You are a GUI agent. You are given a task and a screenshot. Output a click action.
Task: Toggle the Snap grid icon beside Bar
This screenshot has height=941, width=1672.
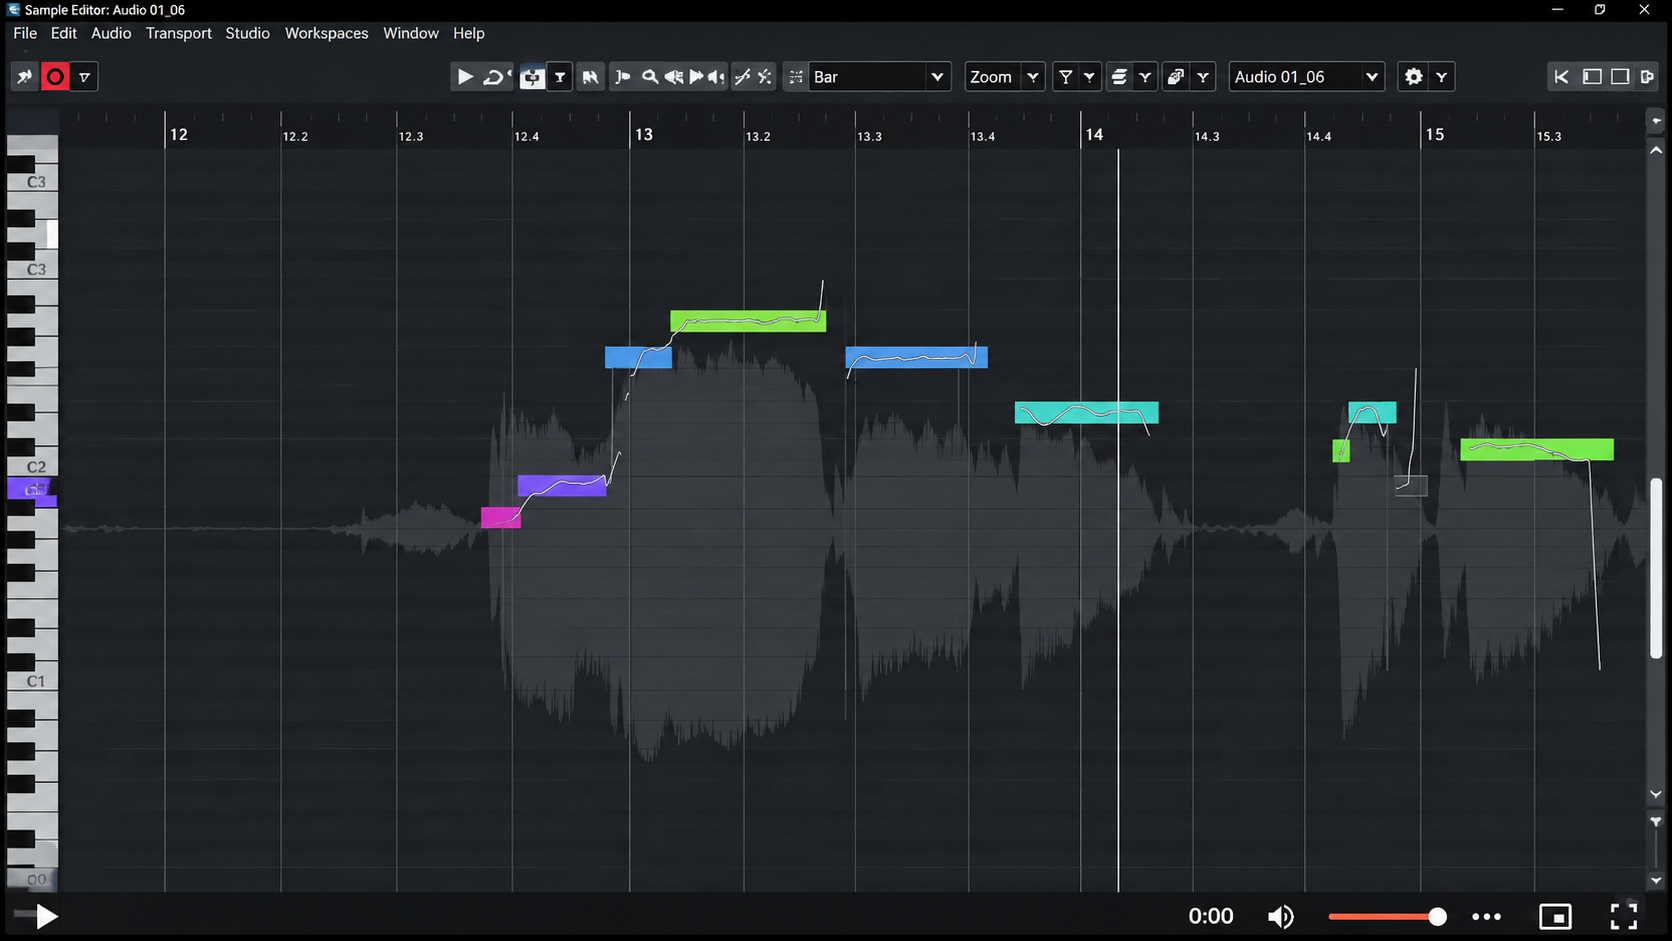[795, 77]
